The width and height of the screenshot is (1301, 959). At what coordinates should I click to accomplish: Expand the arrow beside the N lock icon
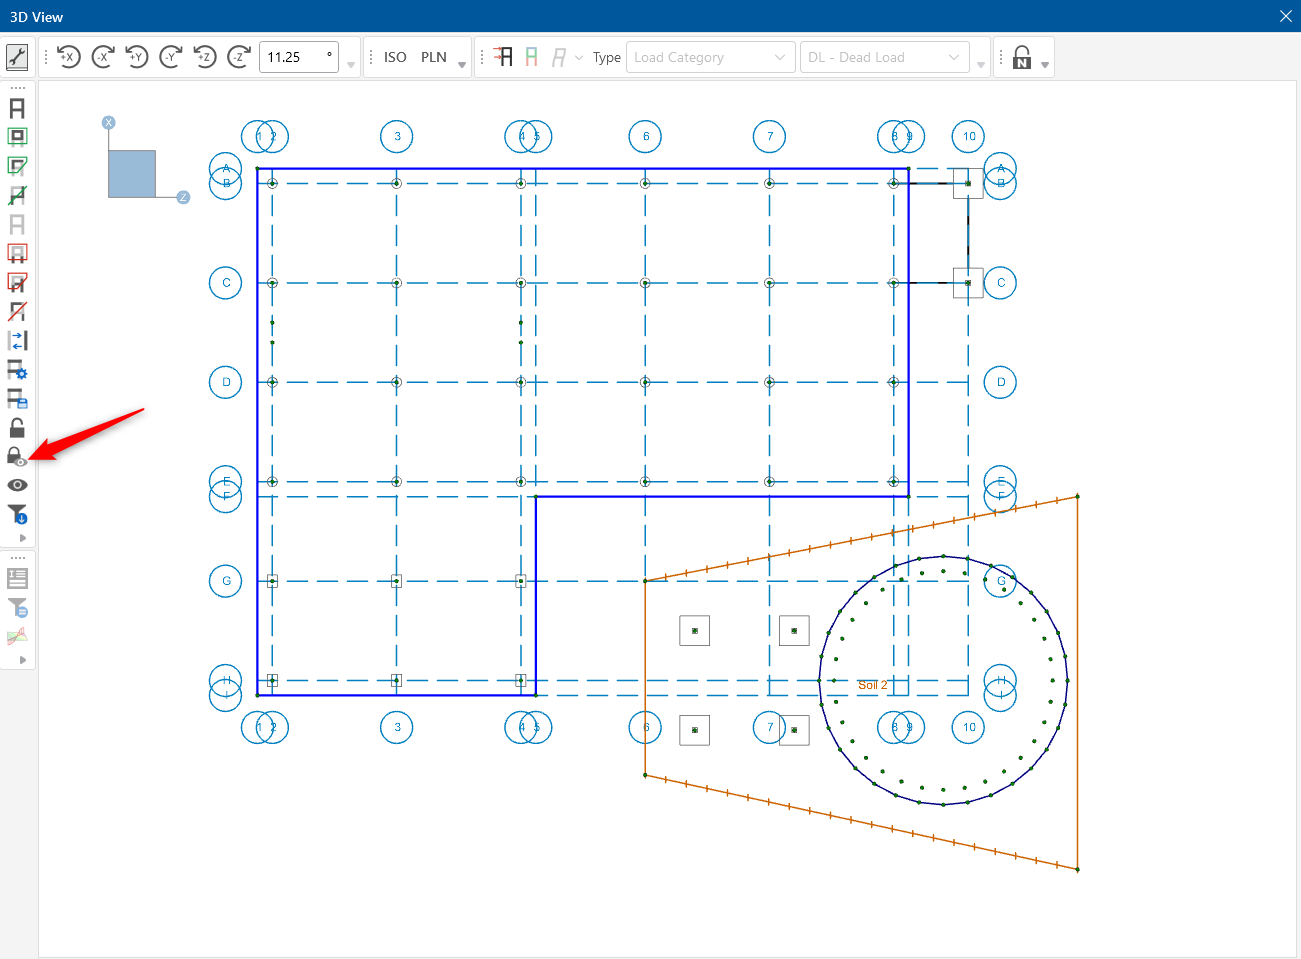click(x=1045, y=64)
